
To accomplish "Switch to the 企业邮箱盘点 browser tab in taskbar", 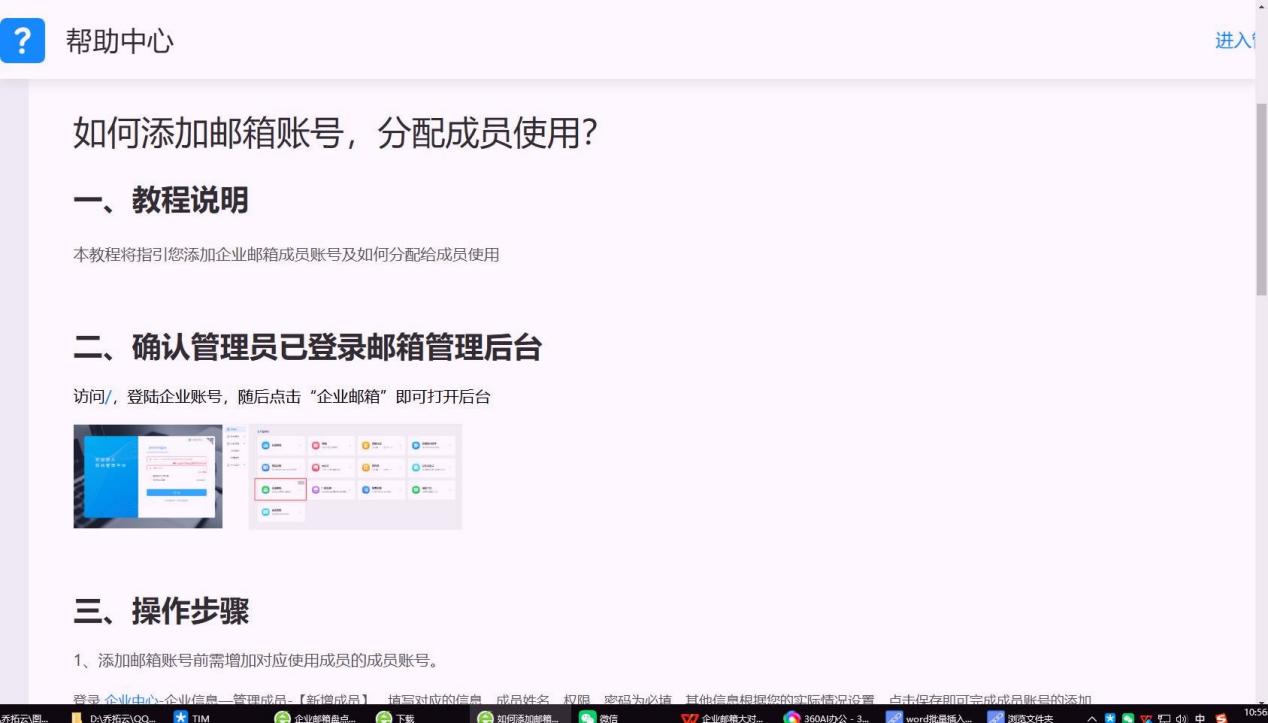I will (x=316, y=717).
